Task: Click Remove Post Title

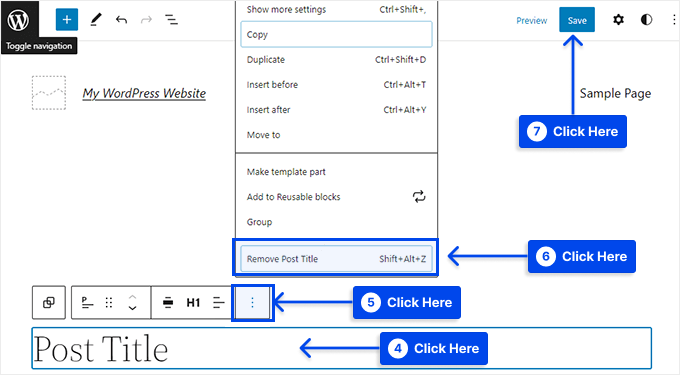Action: tap(336, 259)
